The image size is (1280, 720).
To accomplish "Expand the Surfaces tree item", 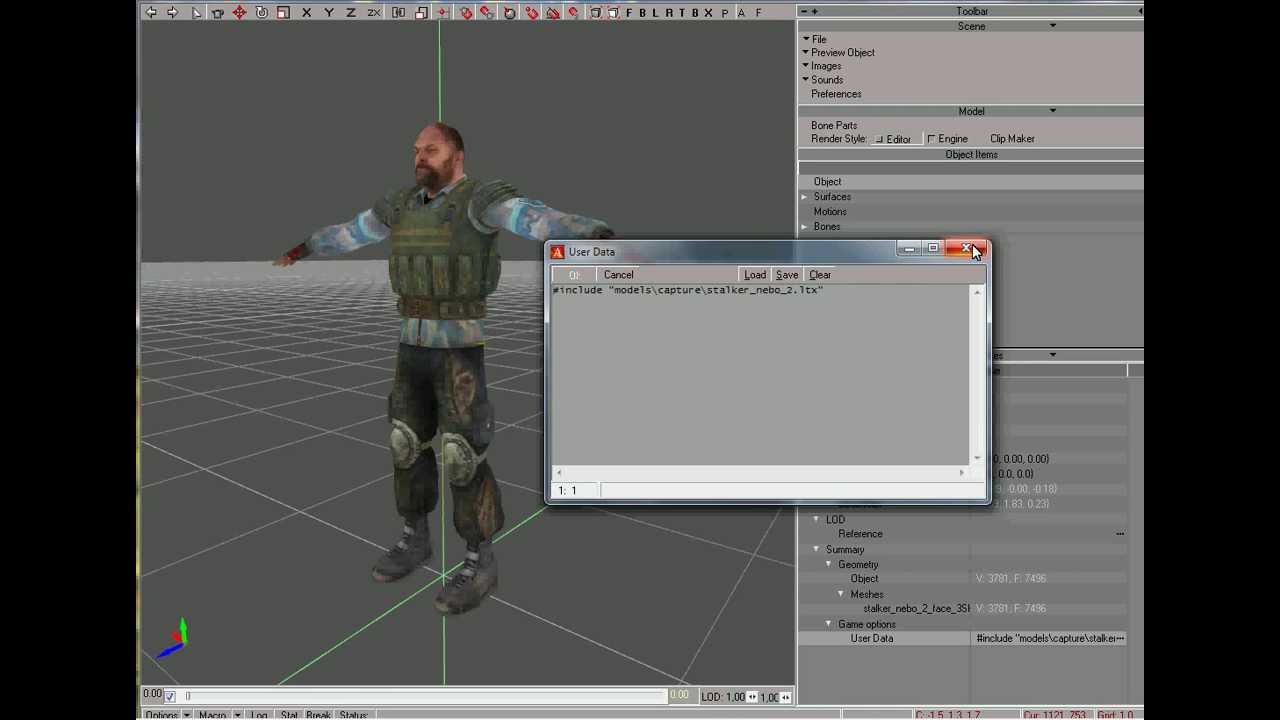I will point(805,197).
